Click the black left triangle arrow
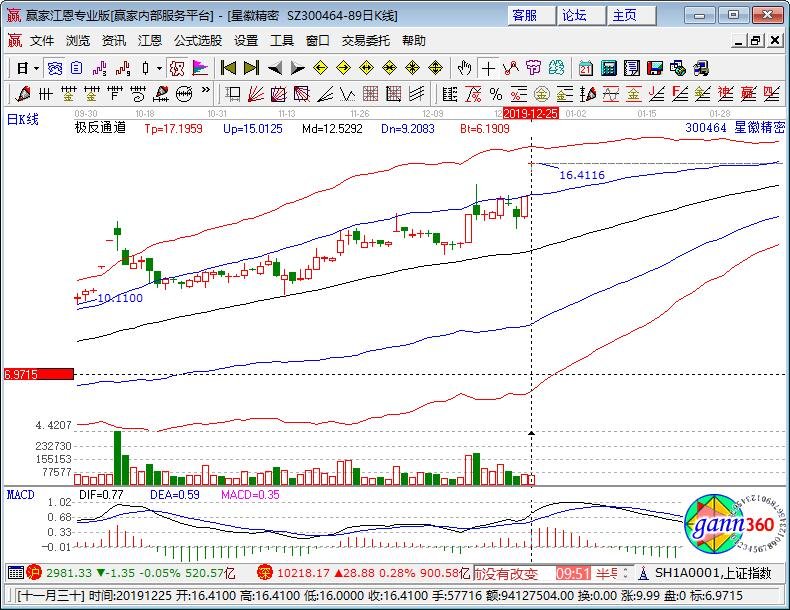The image size is (790, 610). point(275,68)
